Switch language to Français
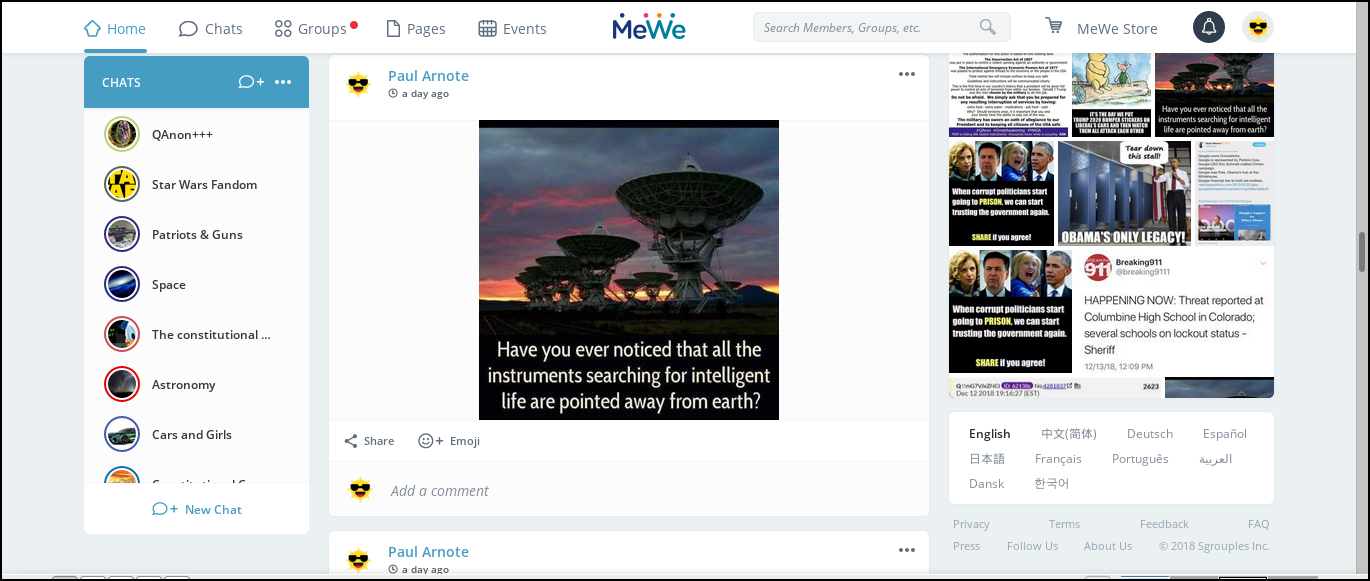 pos(1058,459)
